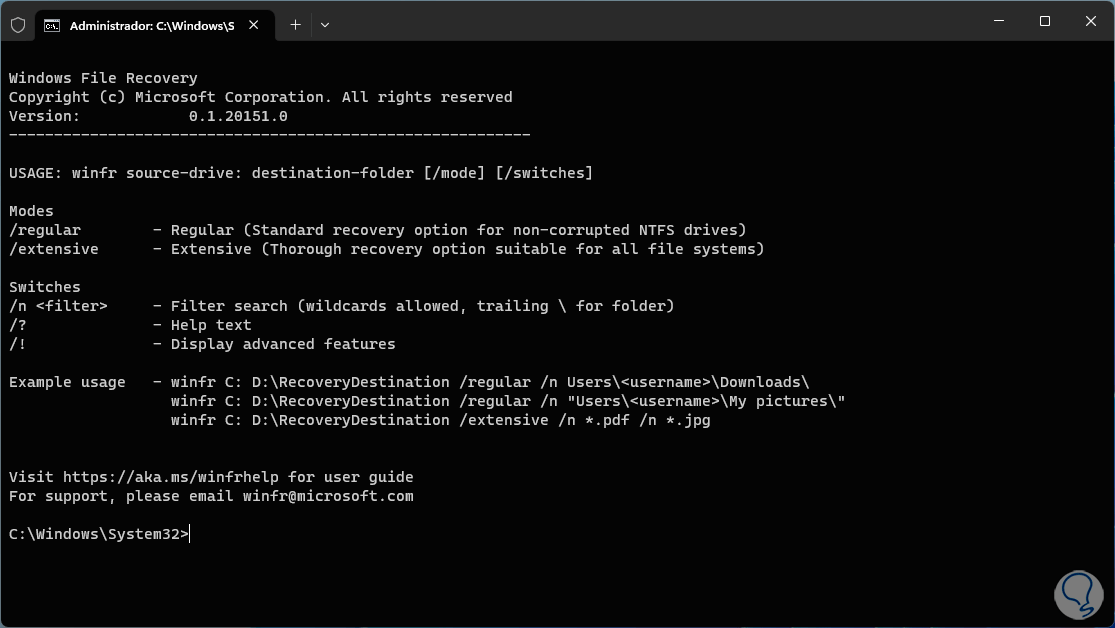Click the /regular mode text

click(45, 230)
